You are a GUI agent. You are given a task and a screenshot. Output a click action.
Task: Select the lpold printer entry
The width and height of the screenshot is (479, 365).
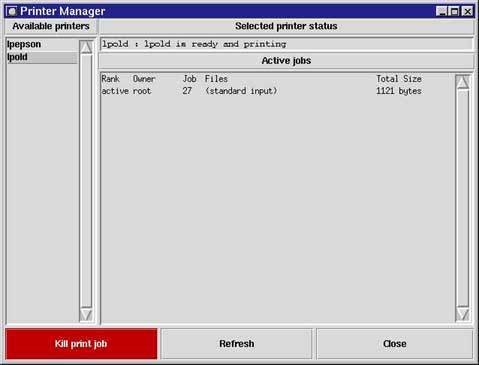pos(42,57)
